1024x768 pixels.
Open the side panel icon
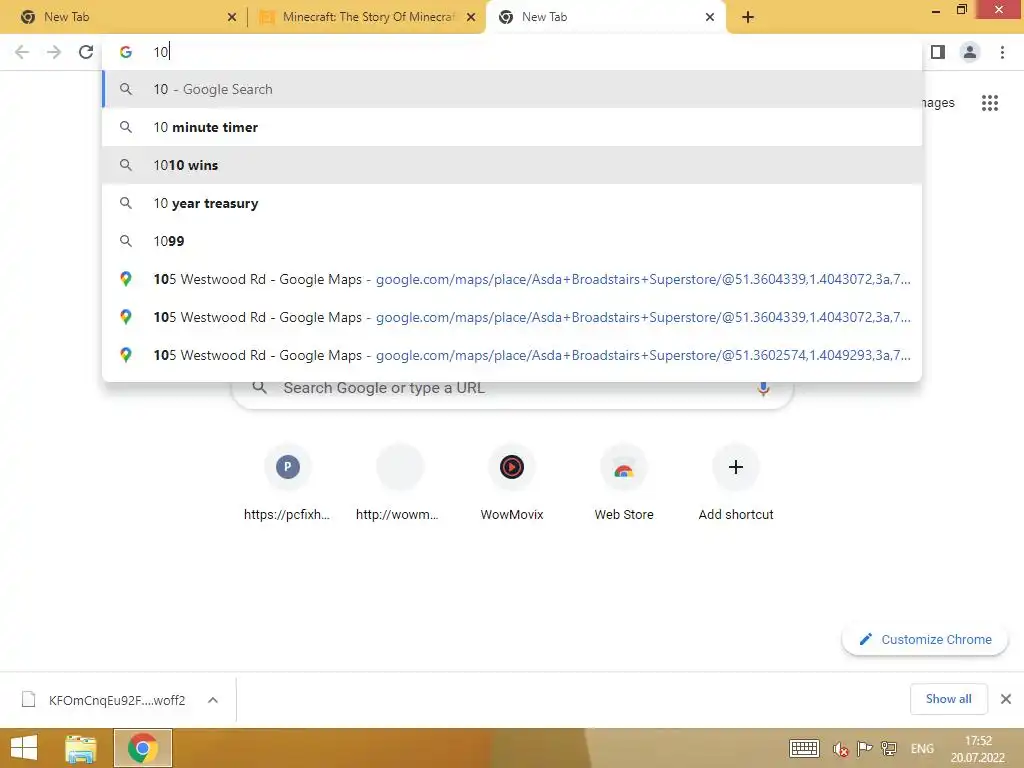pyautogui.click(x=938, y=52)
